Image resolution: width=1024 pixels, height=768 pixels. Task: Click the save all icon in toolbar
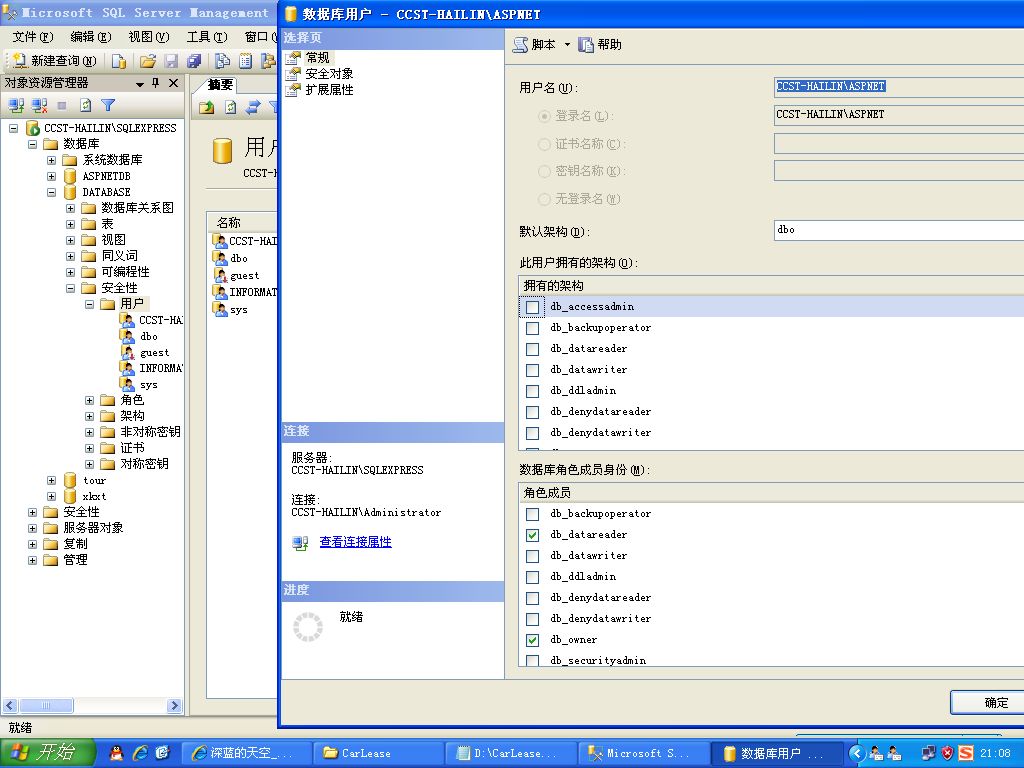click(x=194, y=61)
